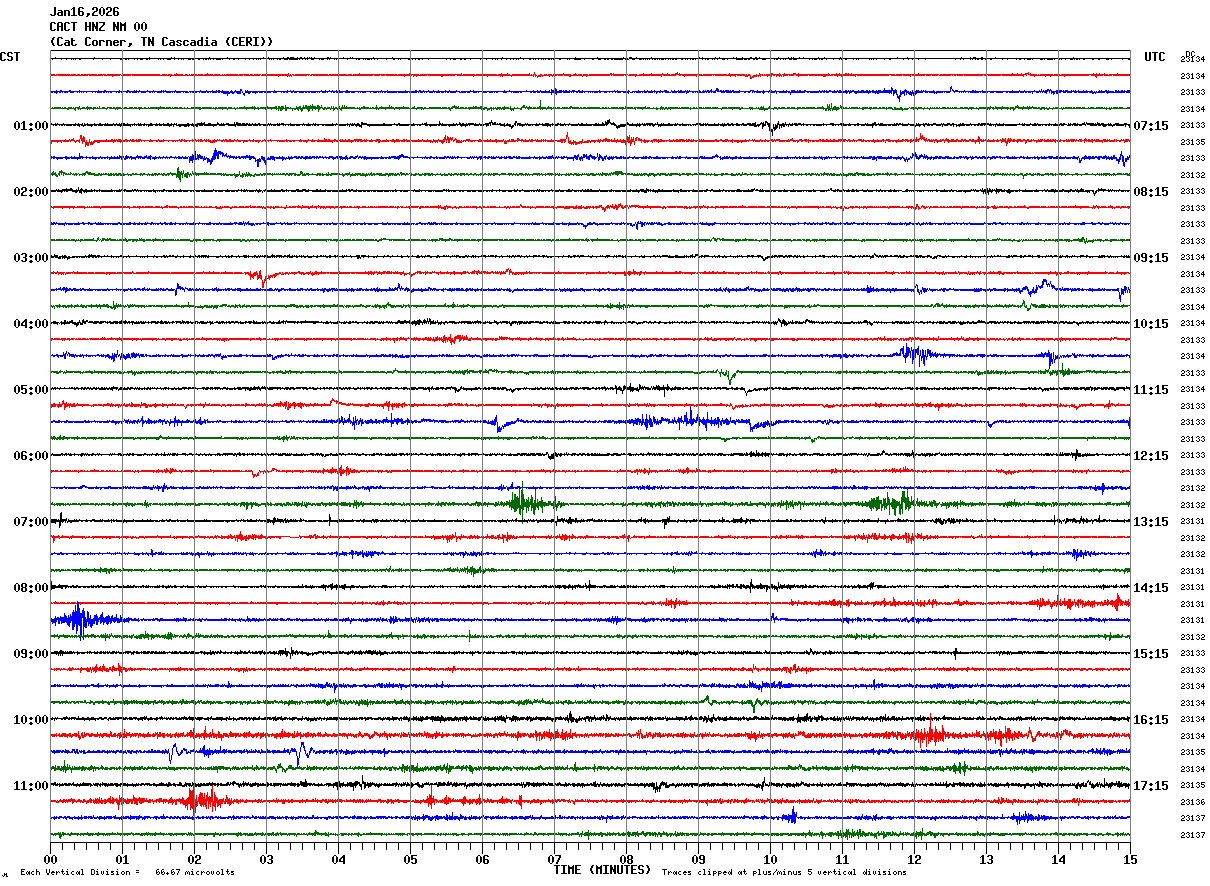Click the TIME (MINUTES) axis label
Viewport: 1210px width, 886px height.
602,870
